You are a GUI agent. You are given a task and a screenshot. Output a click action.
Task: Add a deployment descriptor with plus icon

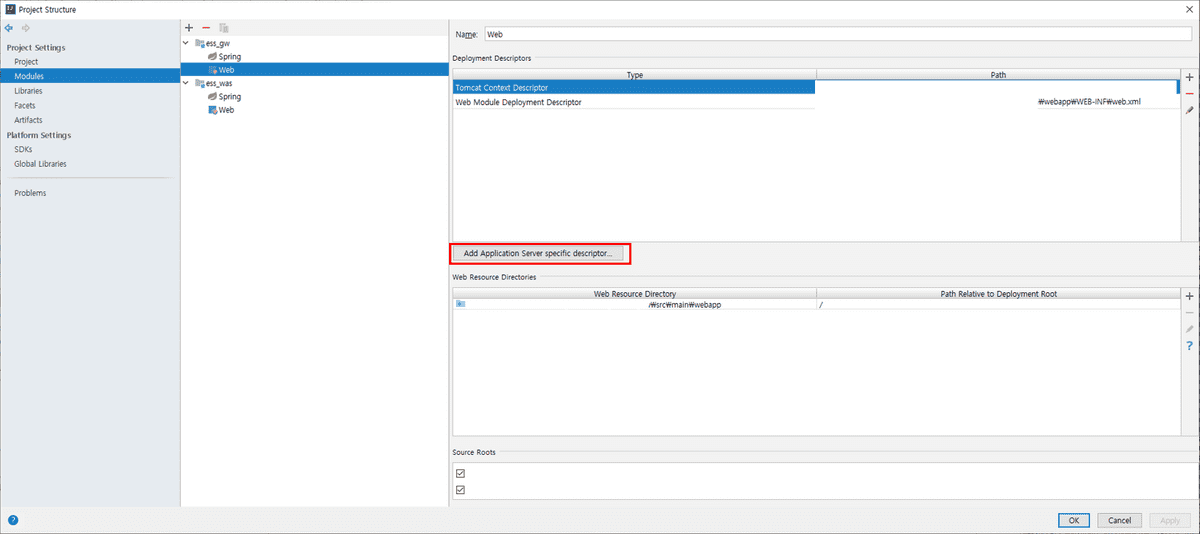[x=1189, y=77]
